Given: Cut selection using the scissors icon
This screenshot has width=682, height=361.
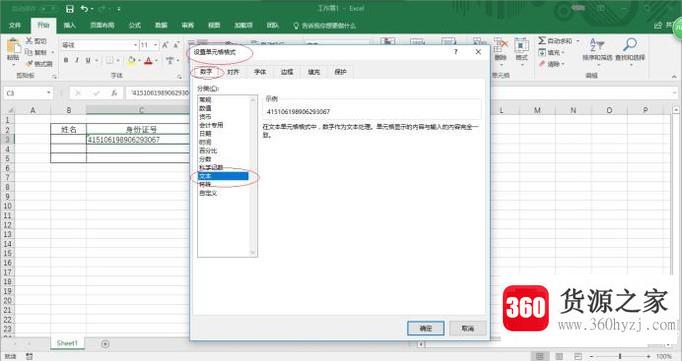Looking at the screenshot, I should tap(29, 41).
